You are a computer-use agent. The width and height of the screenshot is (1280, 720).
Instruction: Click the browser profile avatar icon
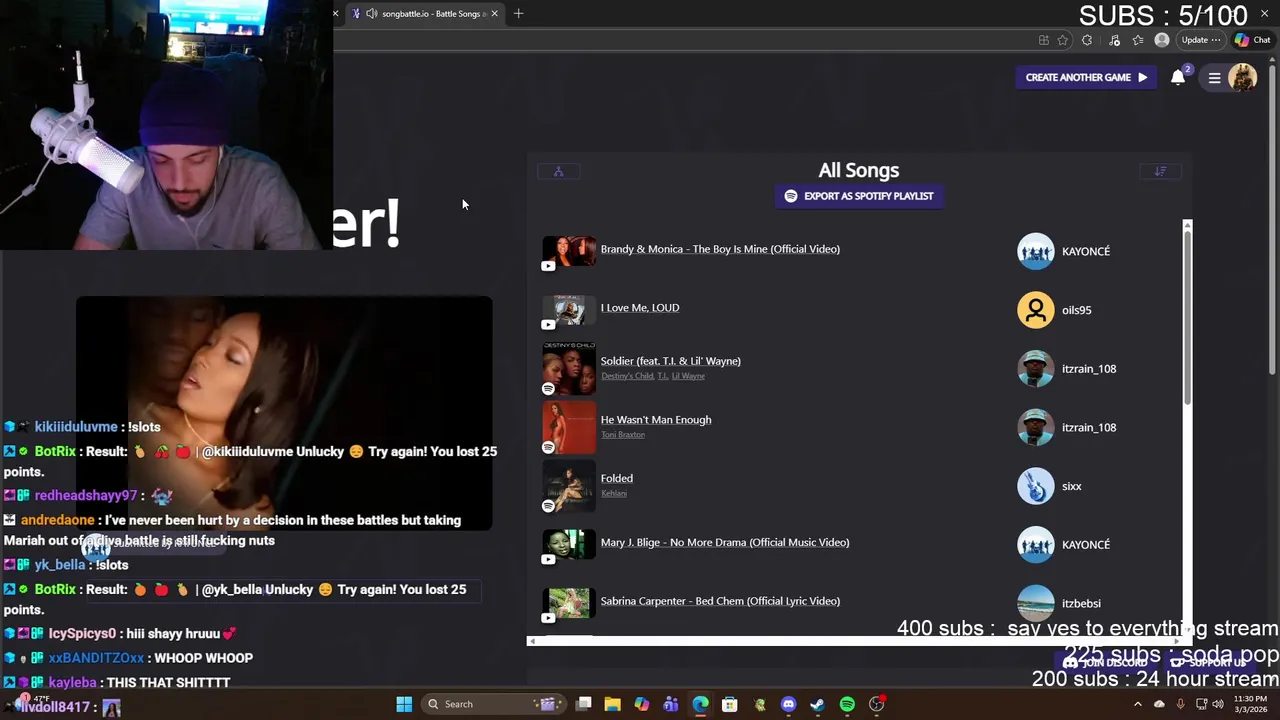point(1161,40)
